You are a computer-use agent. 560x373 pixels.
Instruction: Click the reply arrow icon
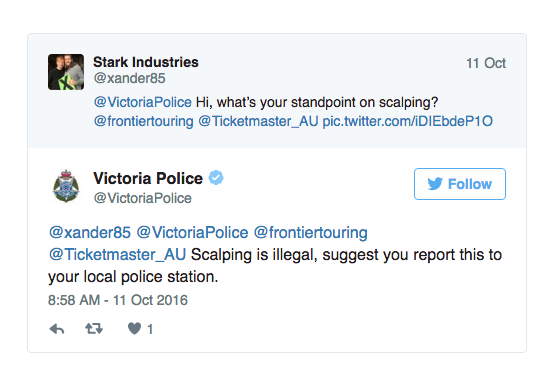coord(57,329)
